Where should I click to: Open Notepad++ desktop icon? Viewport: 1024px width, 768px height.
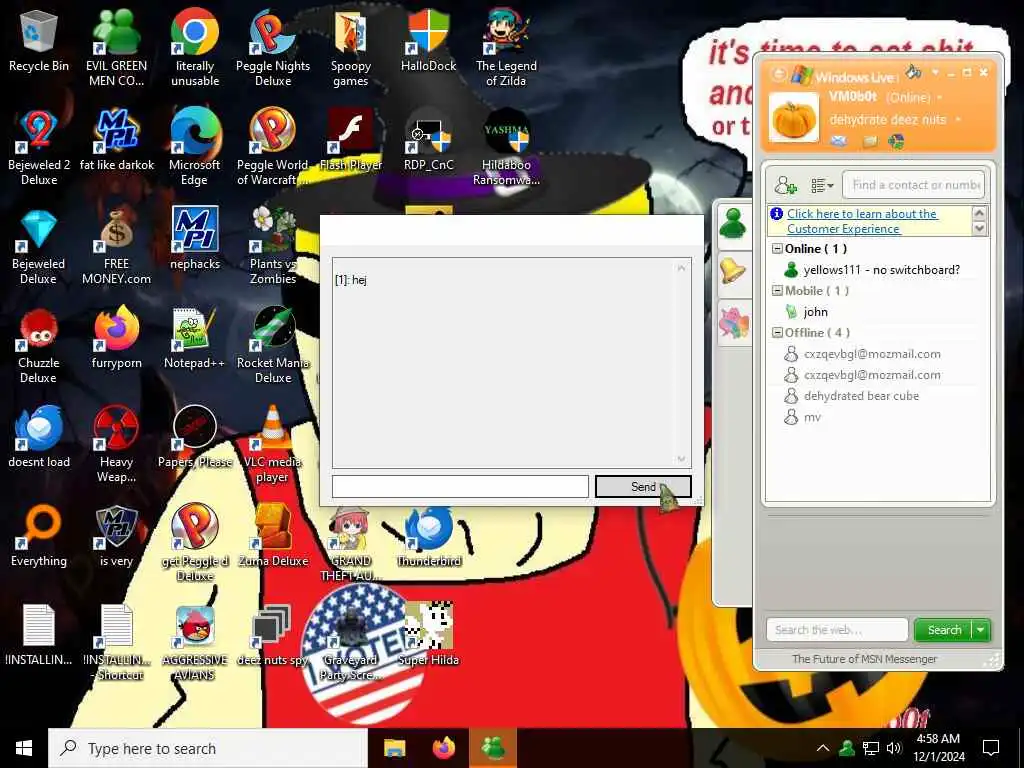click(195, 339)
